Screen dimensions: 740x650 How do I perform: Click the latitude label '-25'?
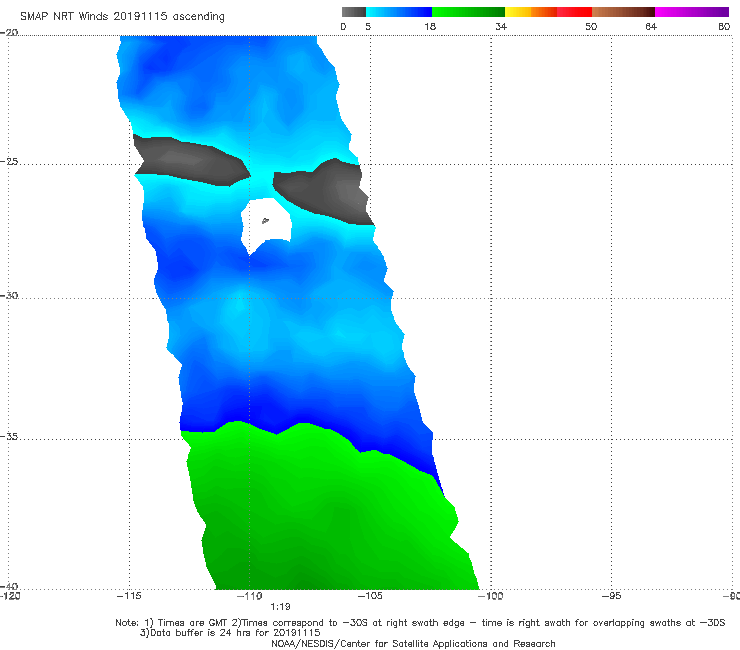[9, 161]
